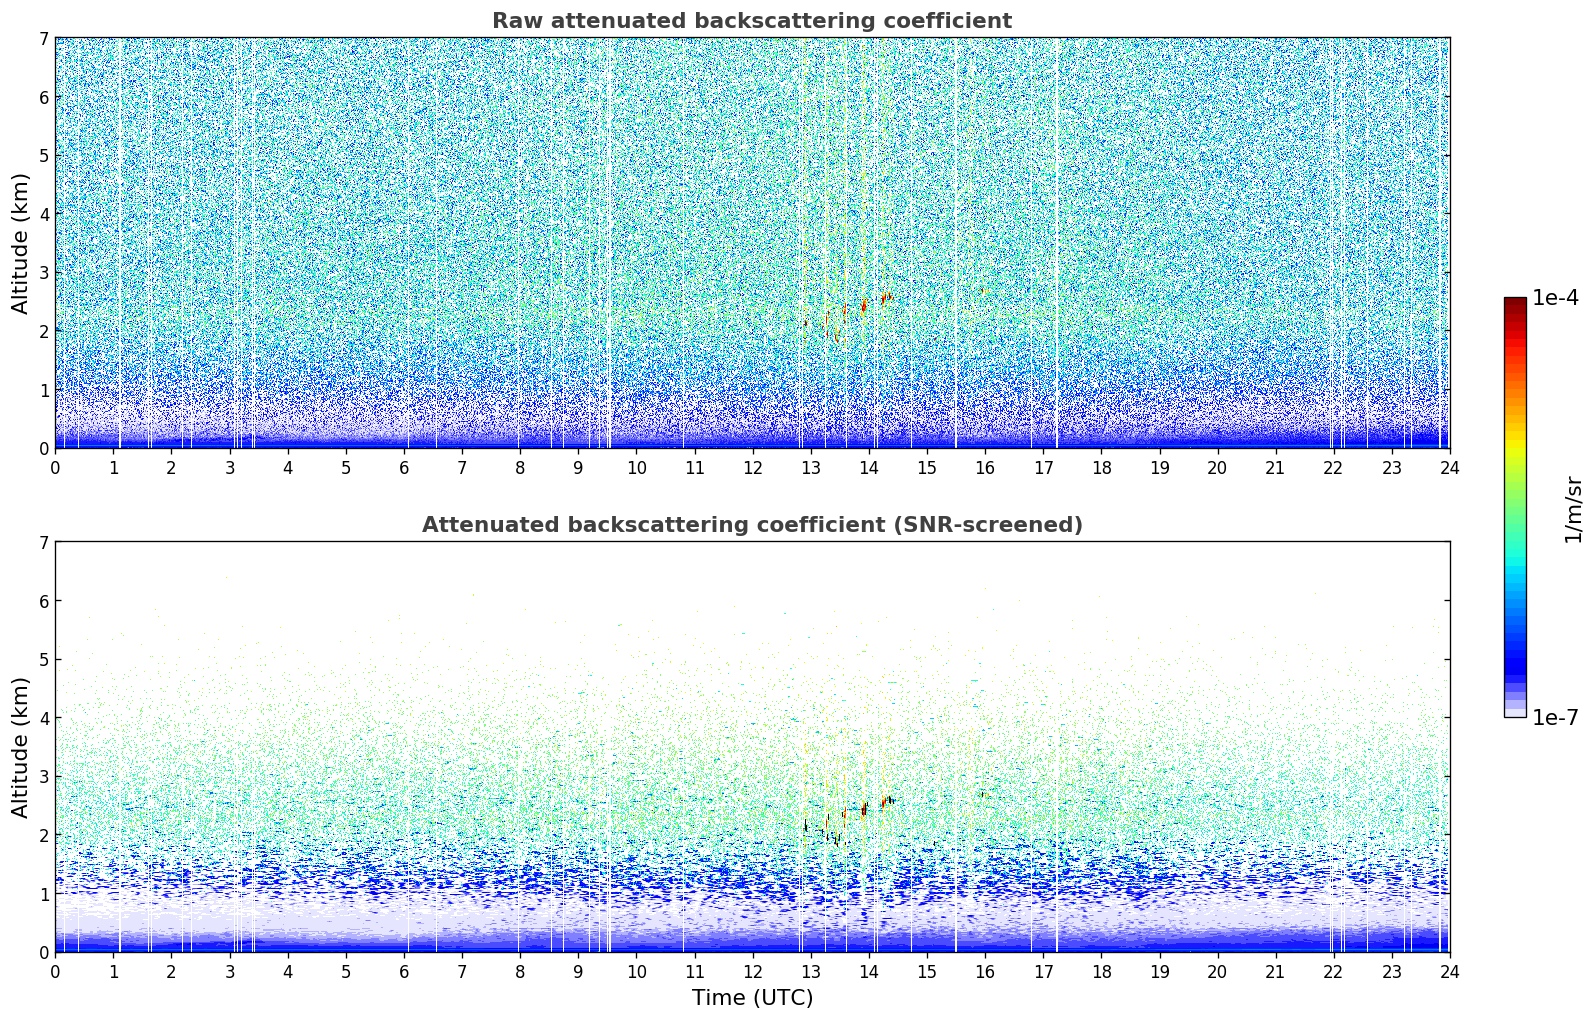Click the red cloud feature near 14 UTC in raw plot

tap(864, 306)
